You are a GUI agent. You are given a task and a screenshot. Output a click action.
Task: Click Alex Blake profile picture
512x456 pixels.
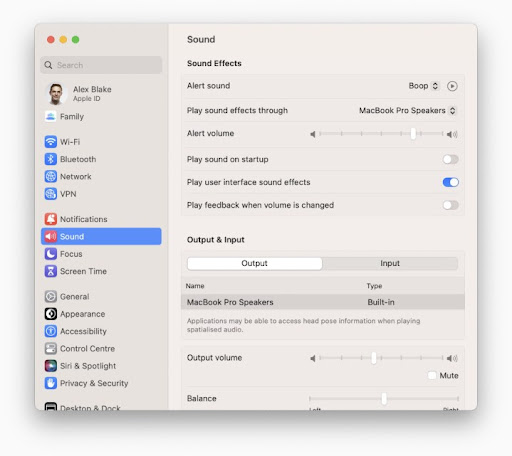[56, 94]
